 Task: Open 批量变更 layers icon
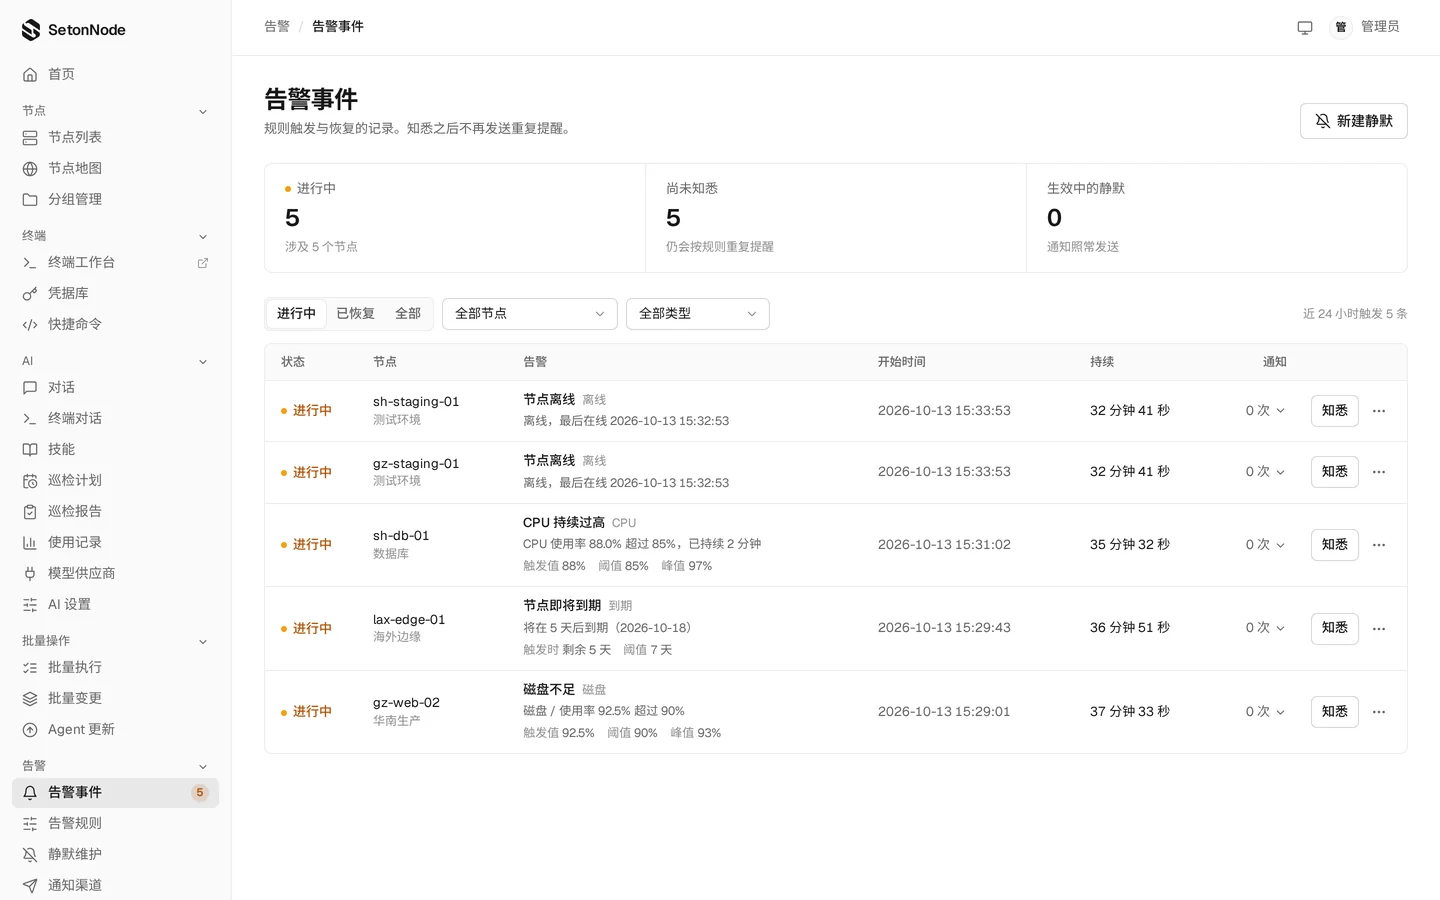point(30,699)
